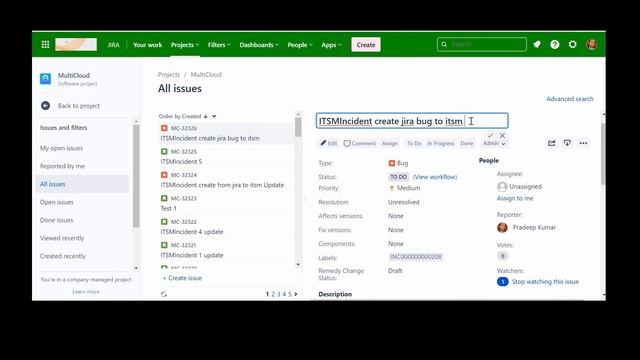Open the settings gear icon
The height and width of the screenshot is (360, 640).
[x=573, y=44]
